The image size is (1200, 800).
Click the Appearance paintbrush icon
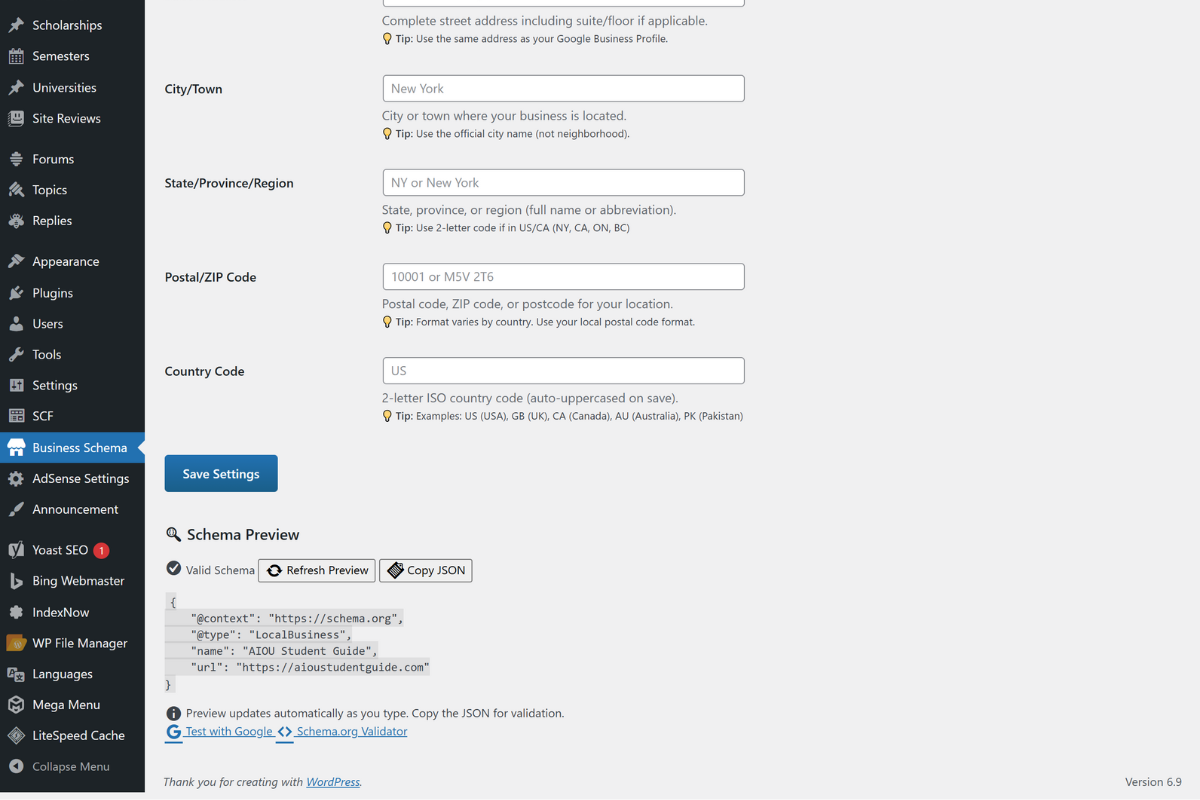tap(16, 262)
